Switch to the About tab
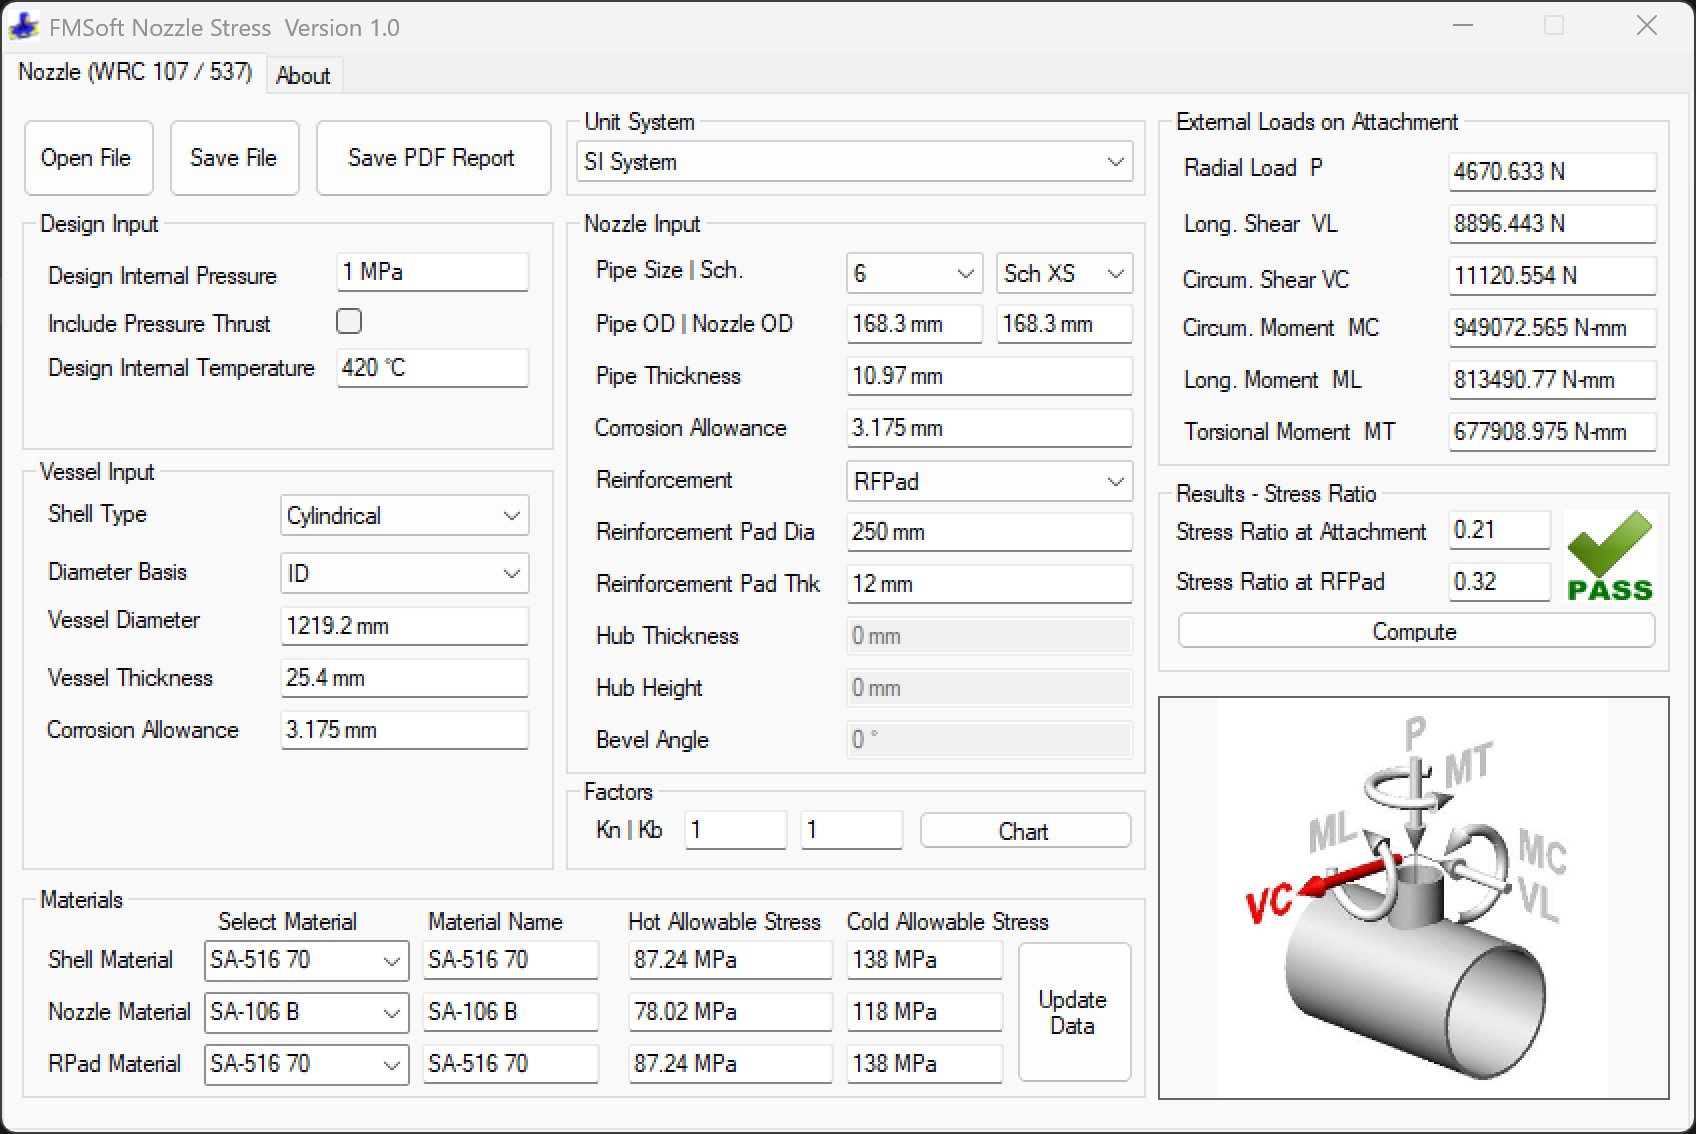Viewport: 1696px width, 1134px height. click(x=303, y=76)
